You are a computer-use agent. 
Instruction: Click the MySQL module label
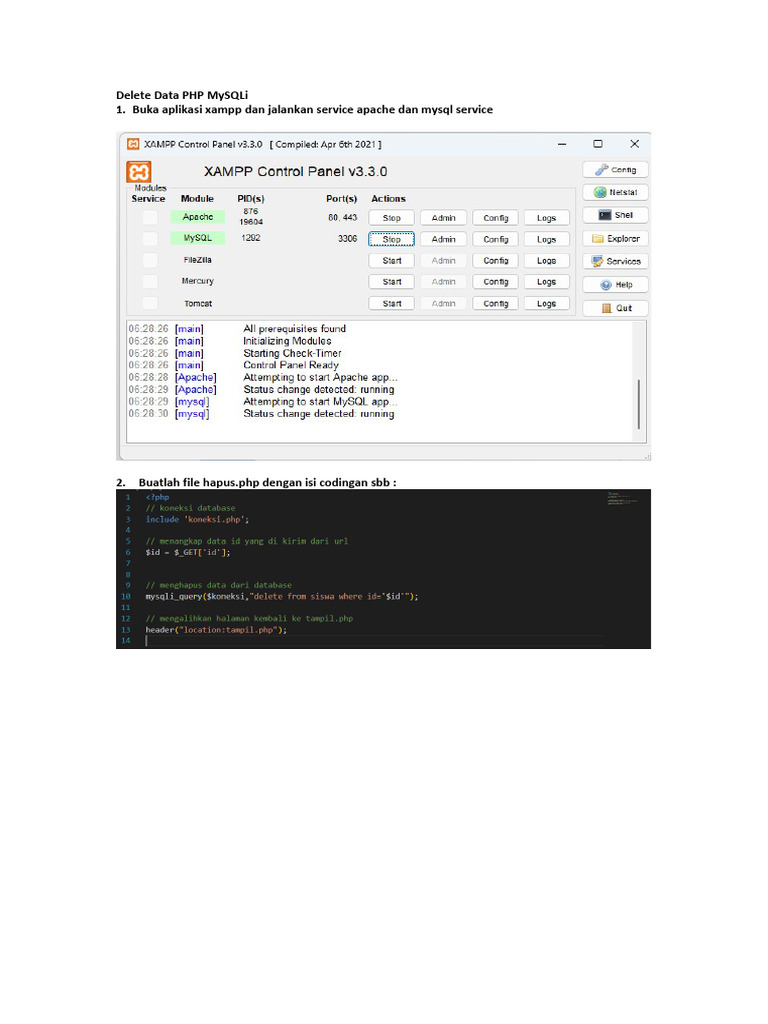pyautogui.click(x=197, y=238)
